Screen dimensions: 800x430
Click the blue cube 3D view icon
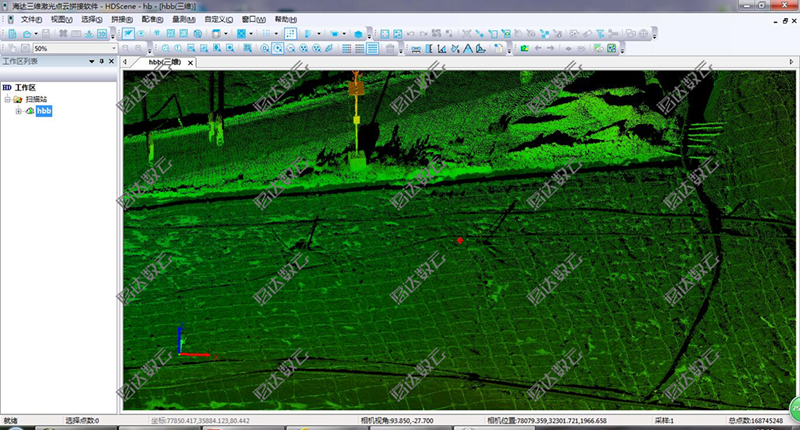click(x=358, y=34)
